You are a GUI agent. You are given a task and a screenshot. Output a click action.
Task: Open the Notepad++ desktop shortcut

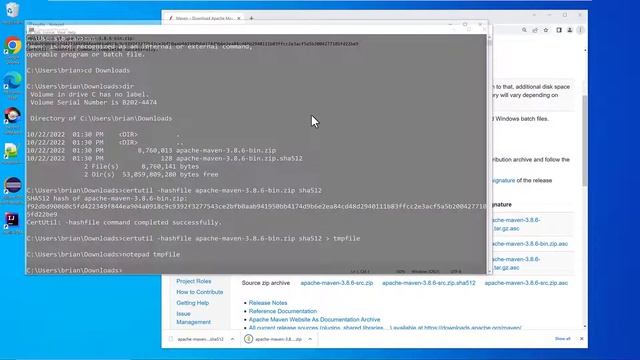pyautogui.click(x=12, y=151)
